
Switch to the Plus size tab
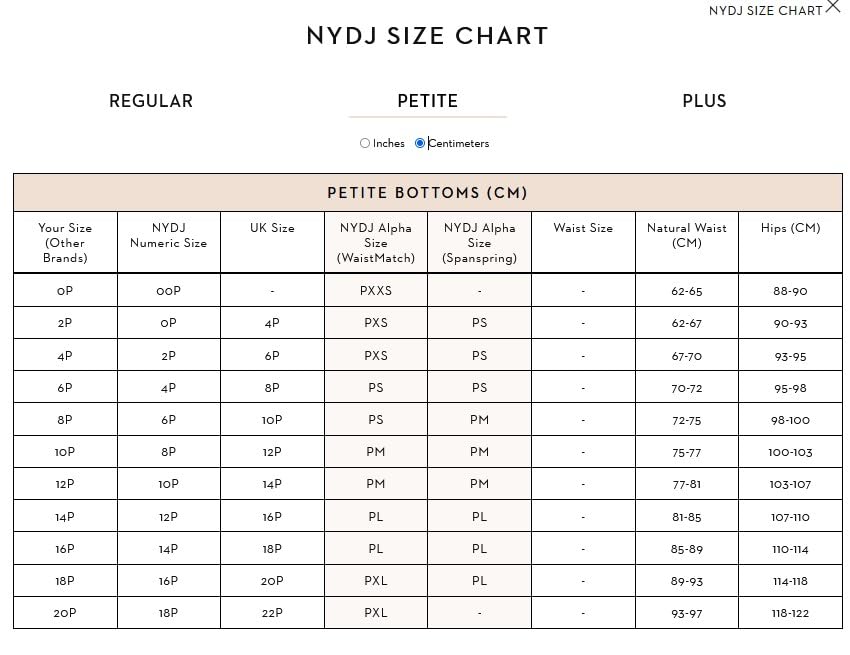(x=704, y=101)
